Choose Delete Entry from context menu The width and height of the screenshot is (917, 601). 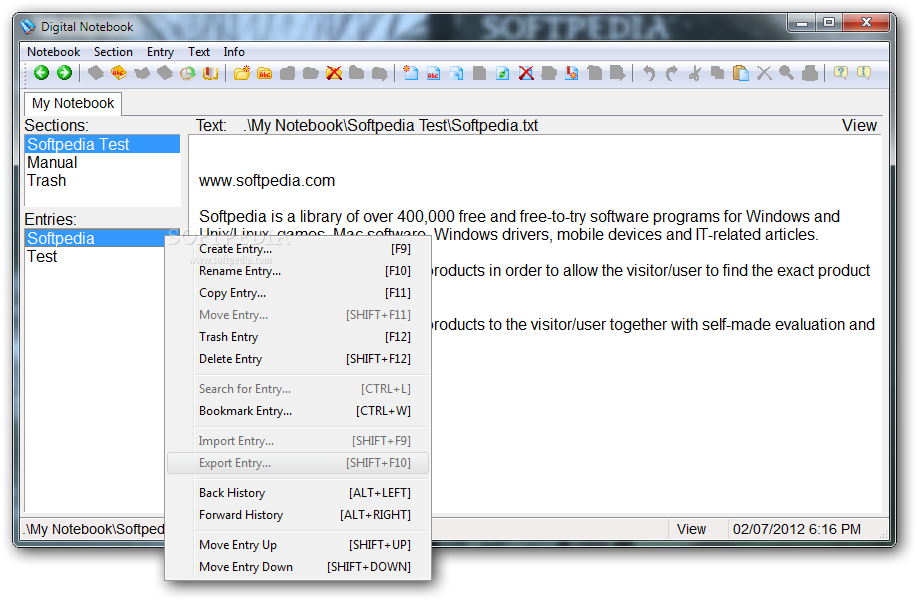[x=298, y=359]
